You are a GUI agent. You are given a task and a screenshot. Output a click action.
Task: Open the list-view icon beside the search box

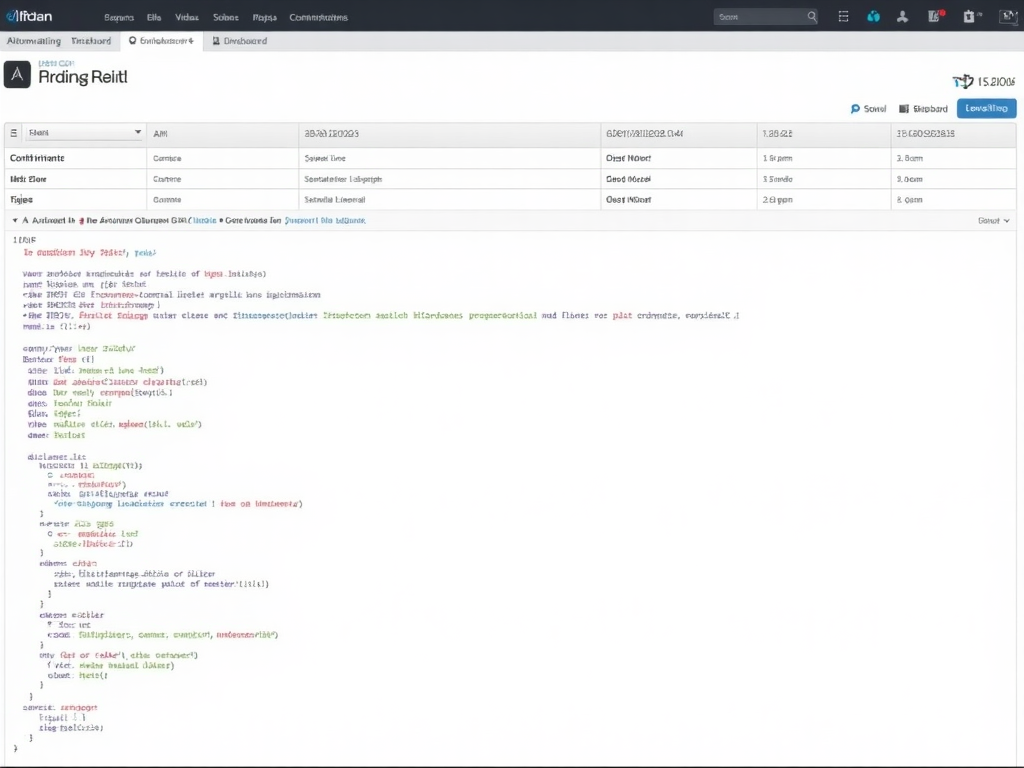[843, 16]
